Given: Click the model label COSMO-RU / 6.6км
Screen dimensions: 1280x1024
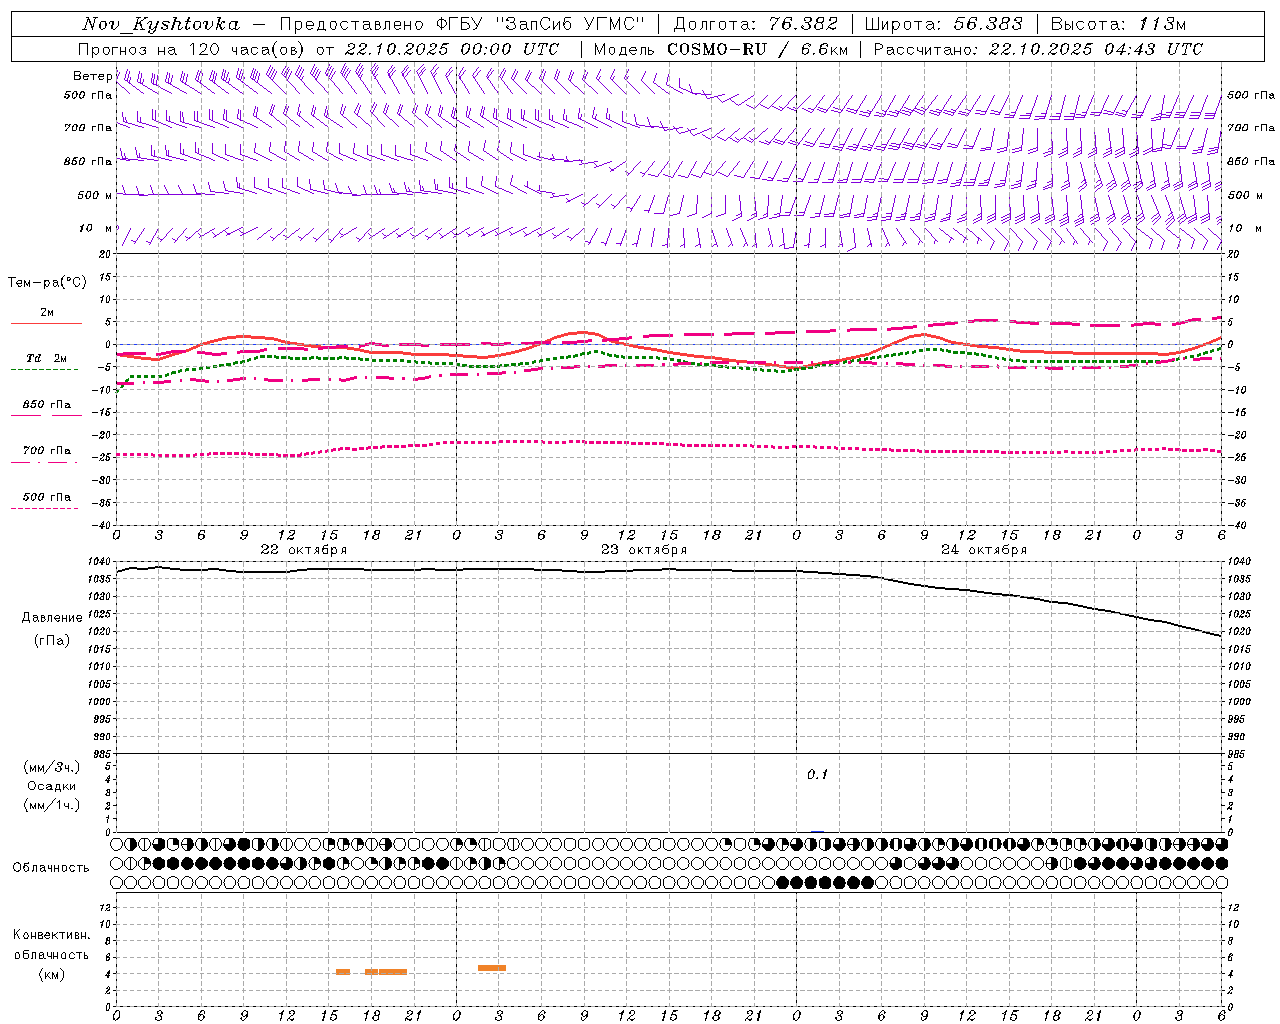Looking at the screenshot, I should pos(758,49).
